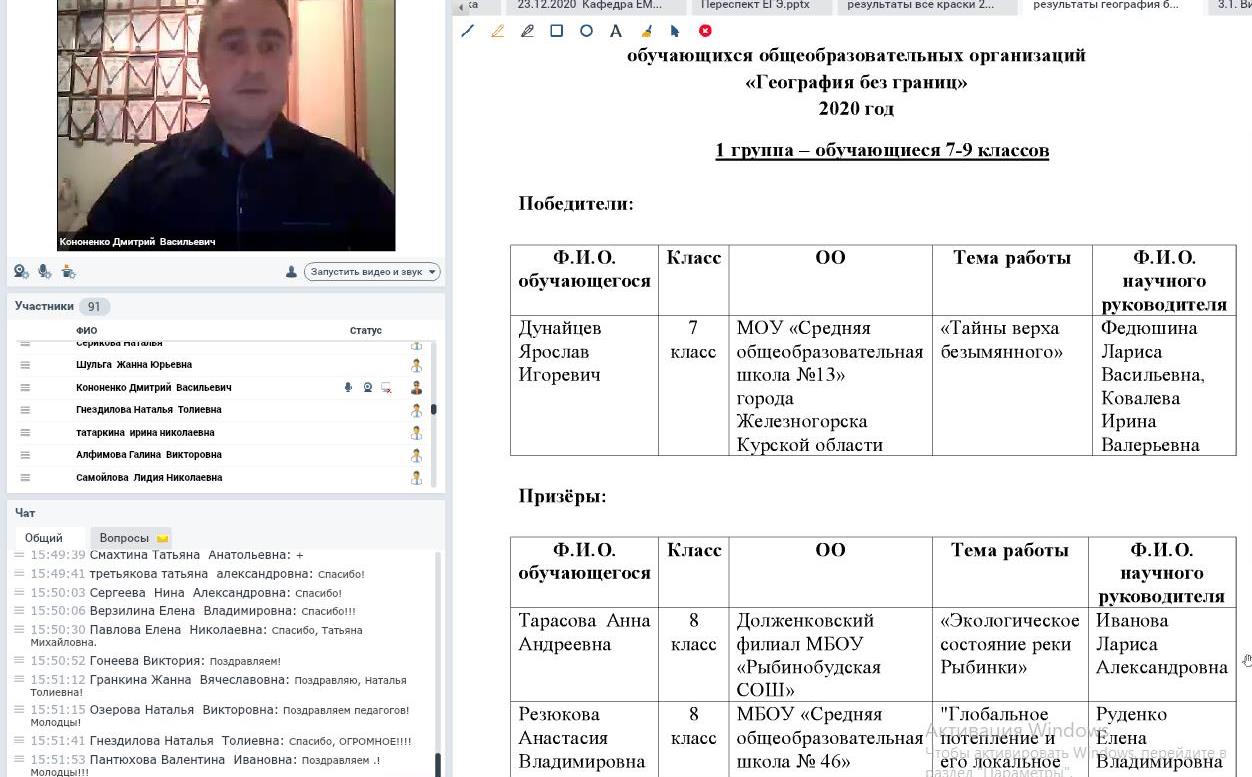This screenshot has height=777, width=1252.
Task: Click the Участники panel title
Action: coord(44,306)
